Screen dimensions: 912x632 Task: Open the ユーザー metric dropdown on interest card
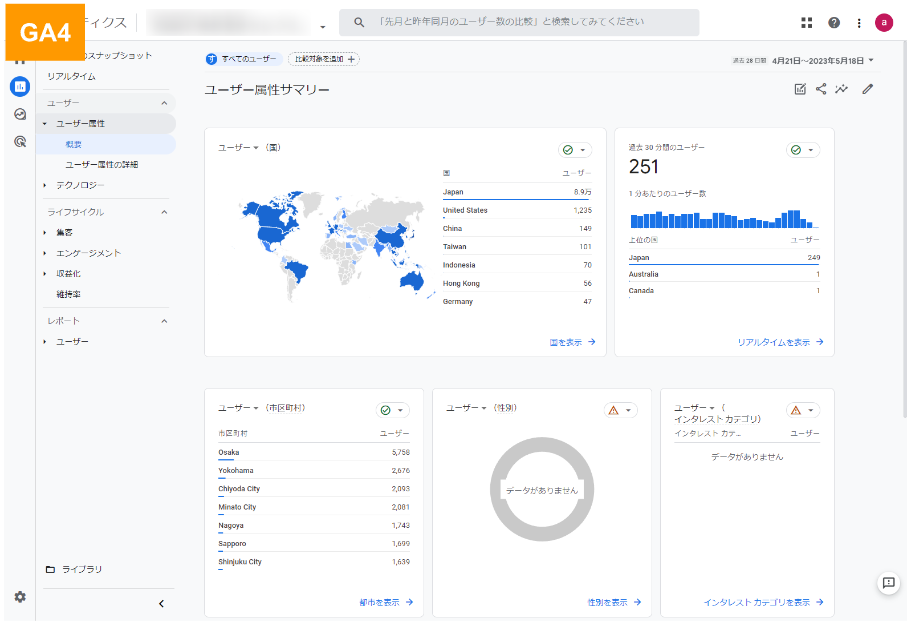pos(694,408)
